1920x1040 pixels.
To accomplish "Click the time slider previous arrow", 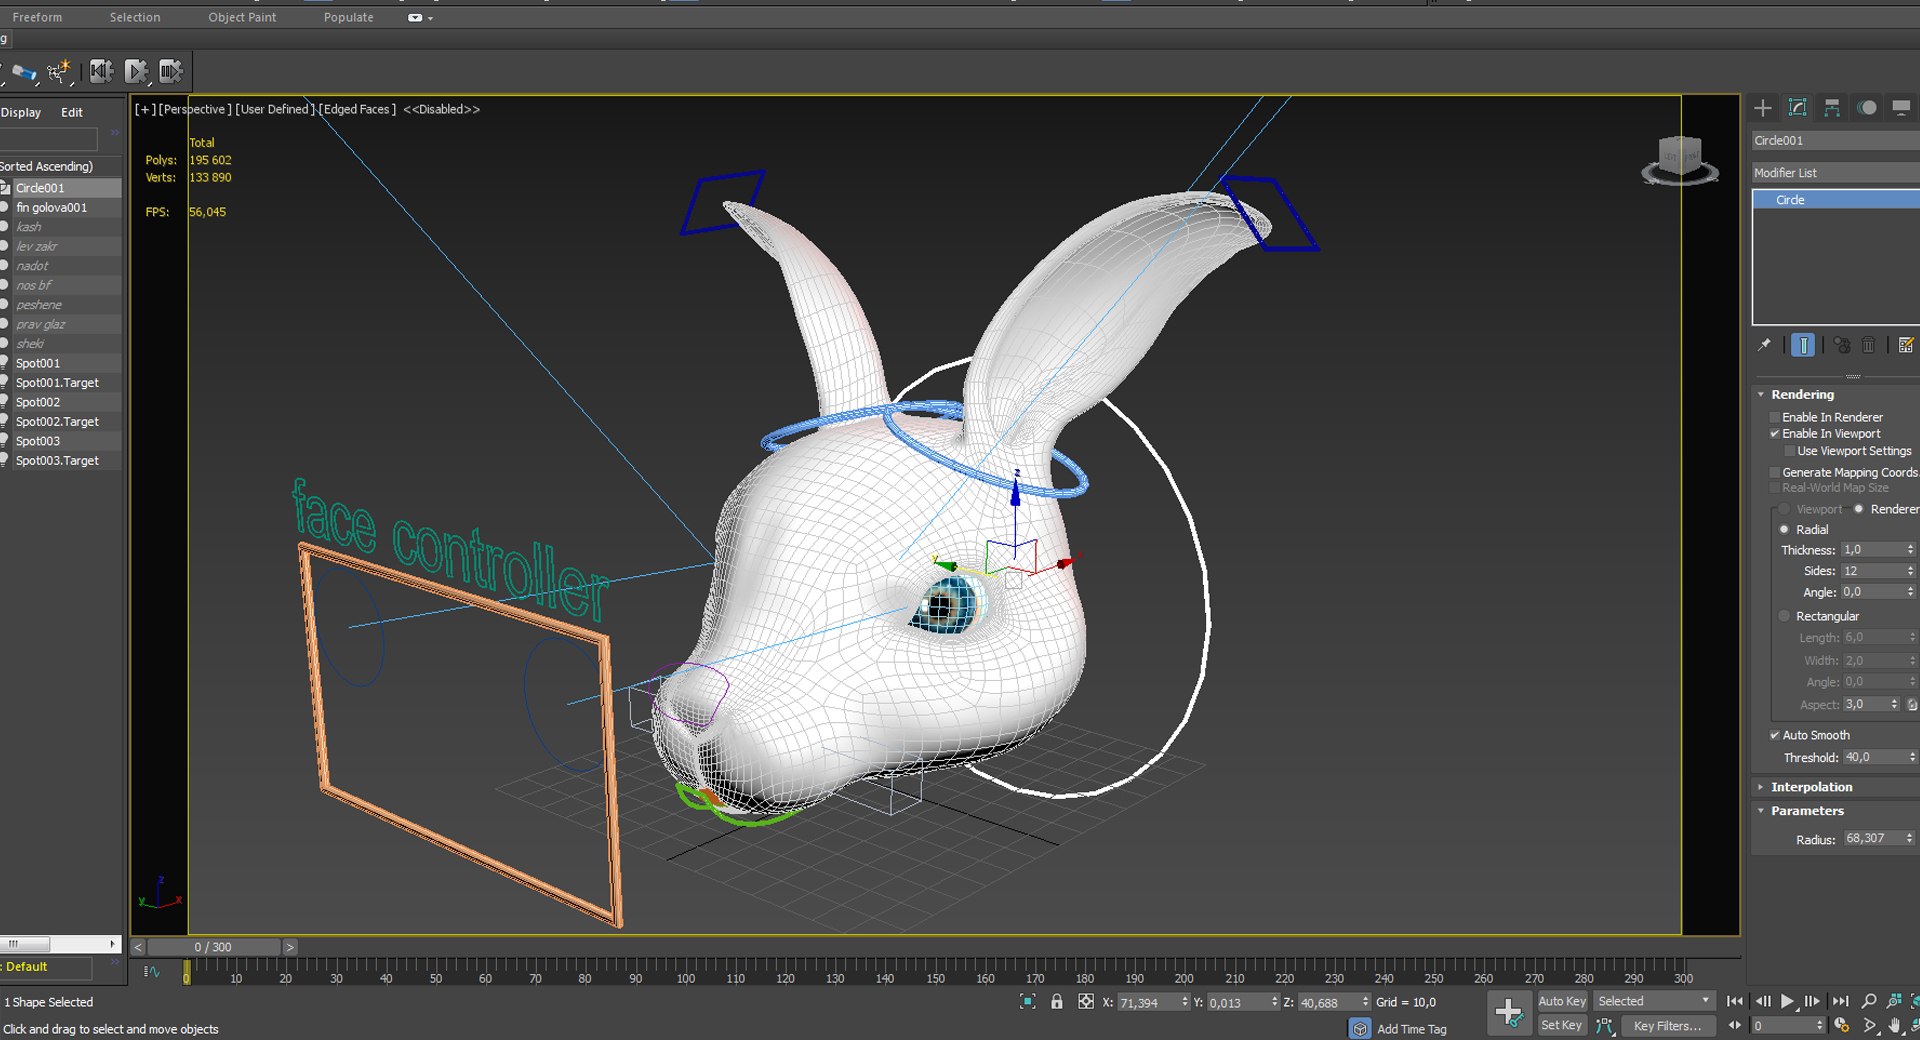I will [x=138, y=947].
